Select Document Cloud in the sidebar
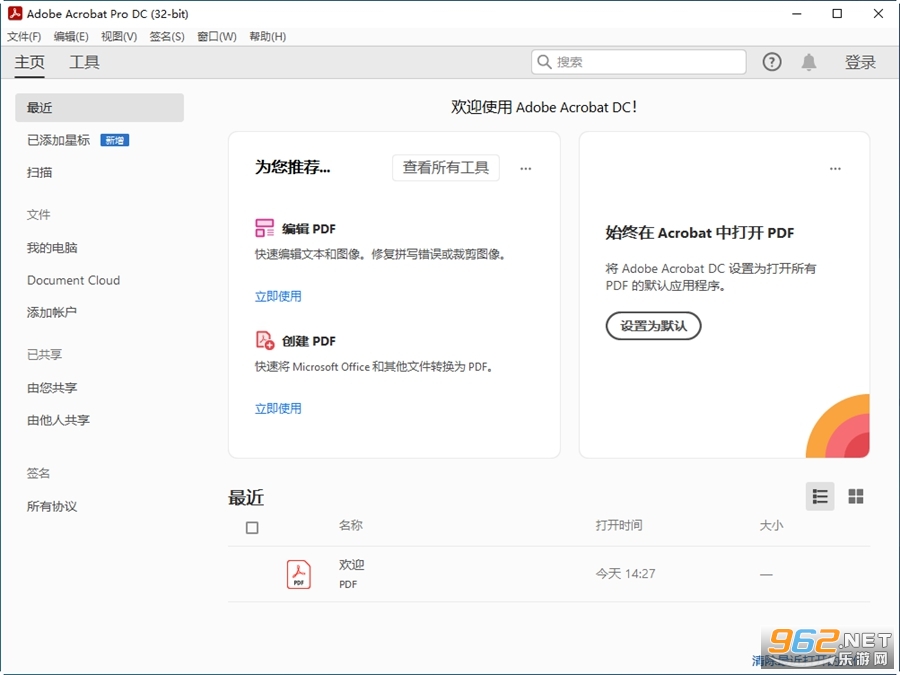Screen dimensions: 900x675 (x=73, y=280)
